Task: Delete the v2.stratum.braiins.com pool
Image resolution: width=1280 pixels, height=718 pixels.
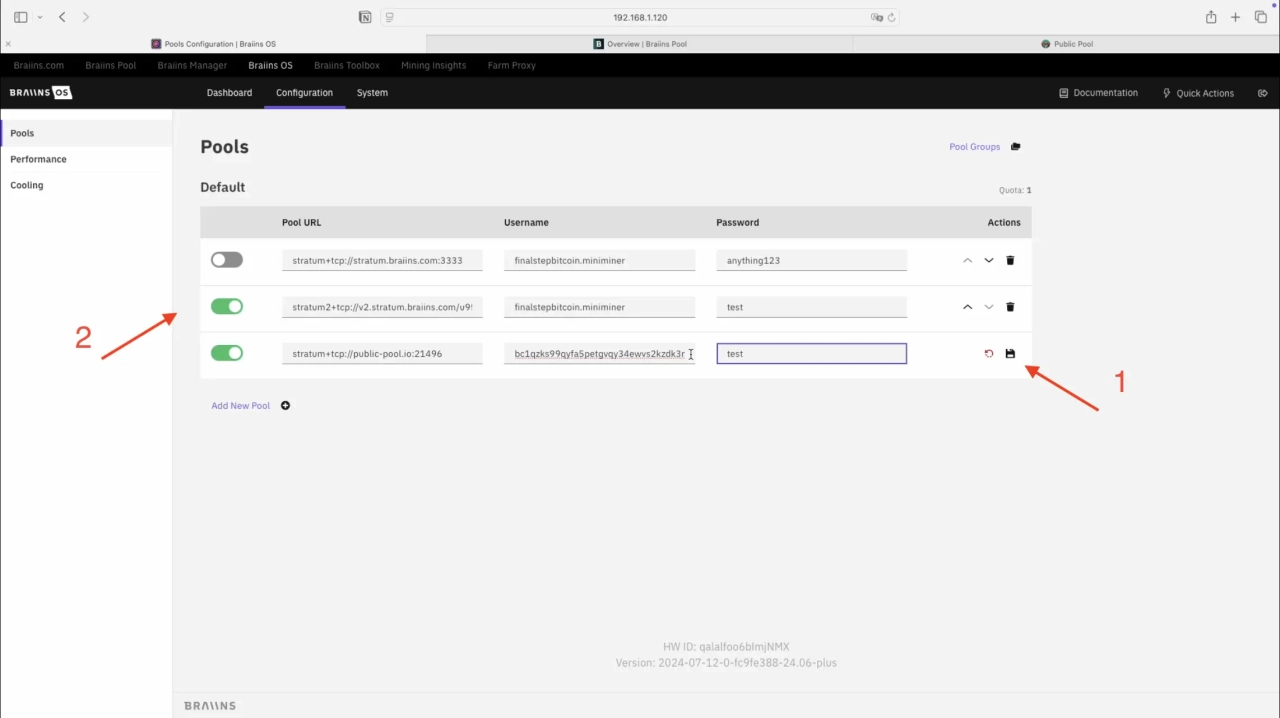Action: [x=1010, y=307]
